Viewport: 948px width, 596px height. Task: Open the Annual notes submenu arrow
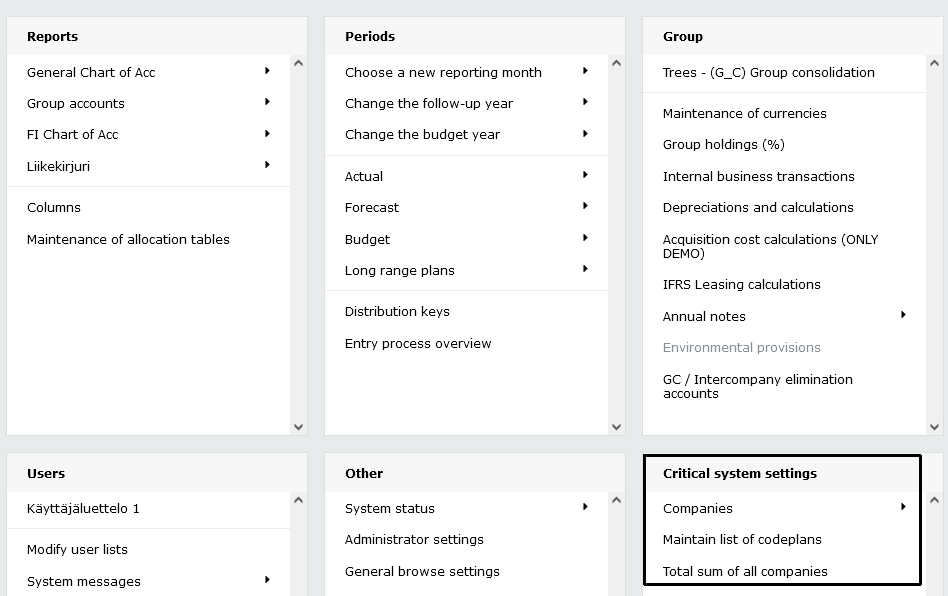tap(903, 314)
